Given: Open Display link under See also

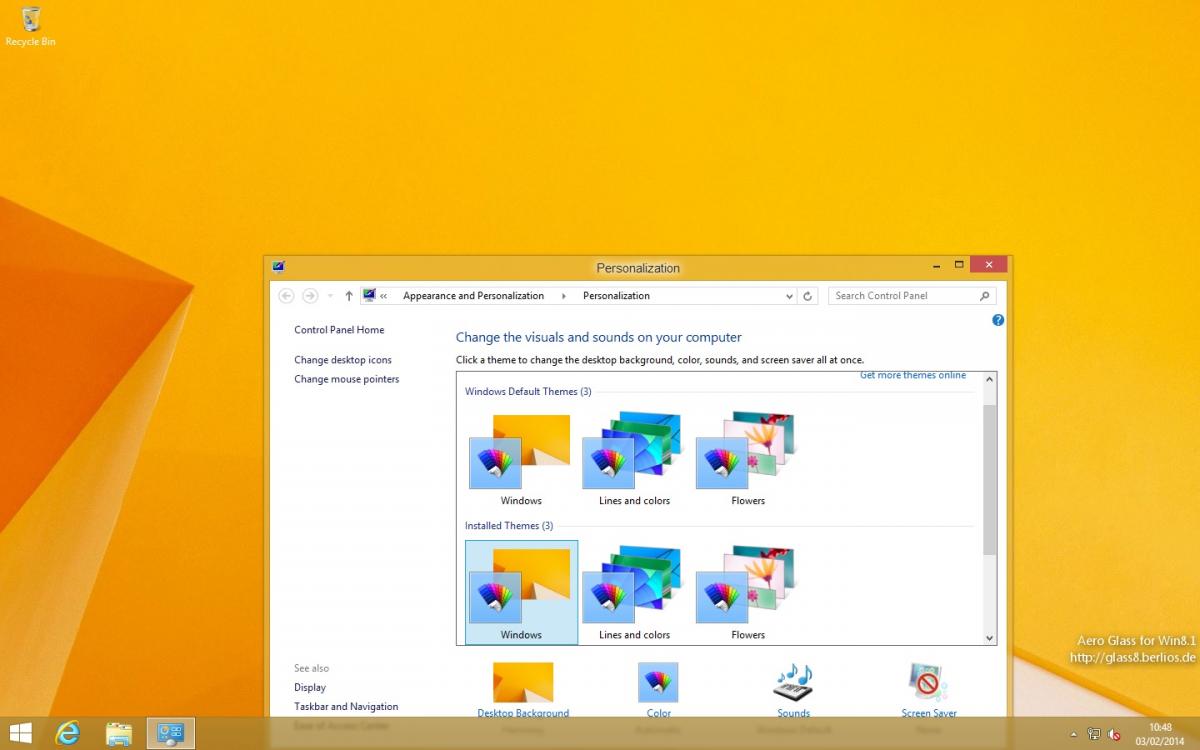Looking at the screenshot, I should (310, 688).
